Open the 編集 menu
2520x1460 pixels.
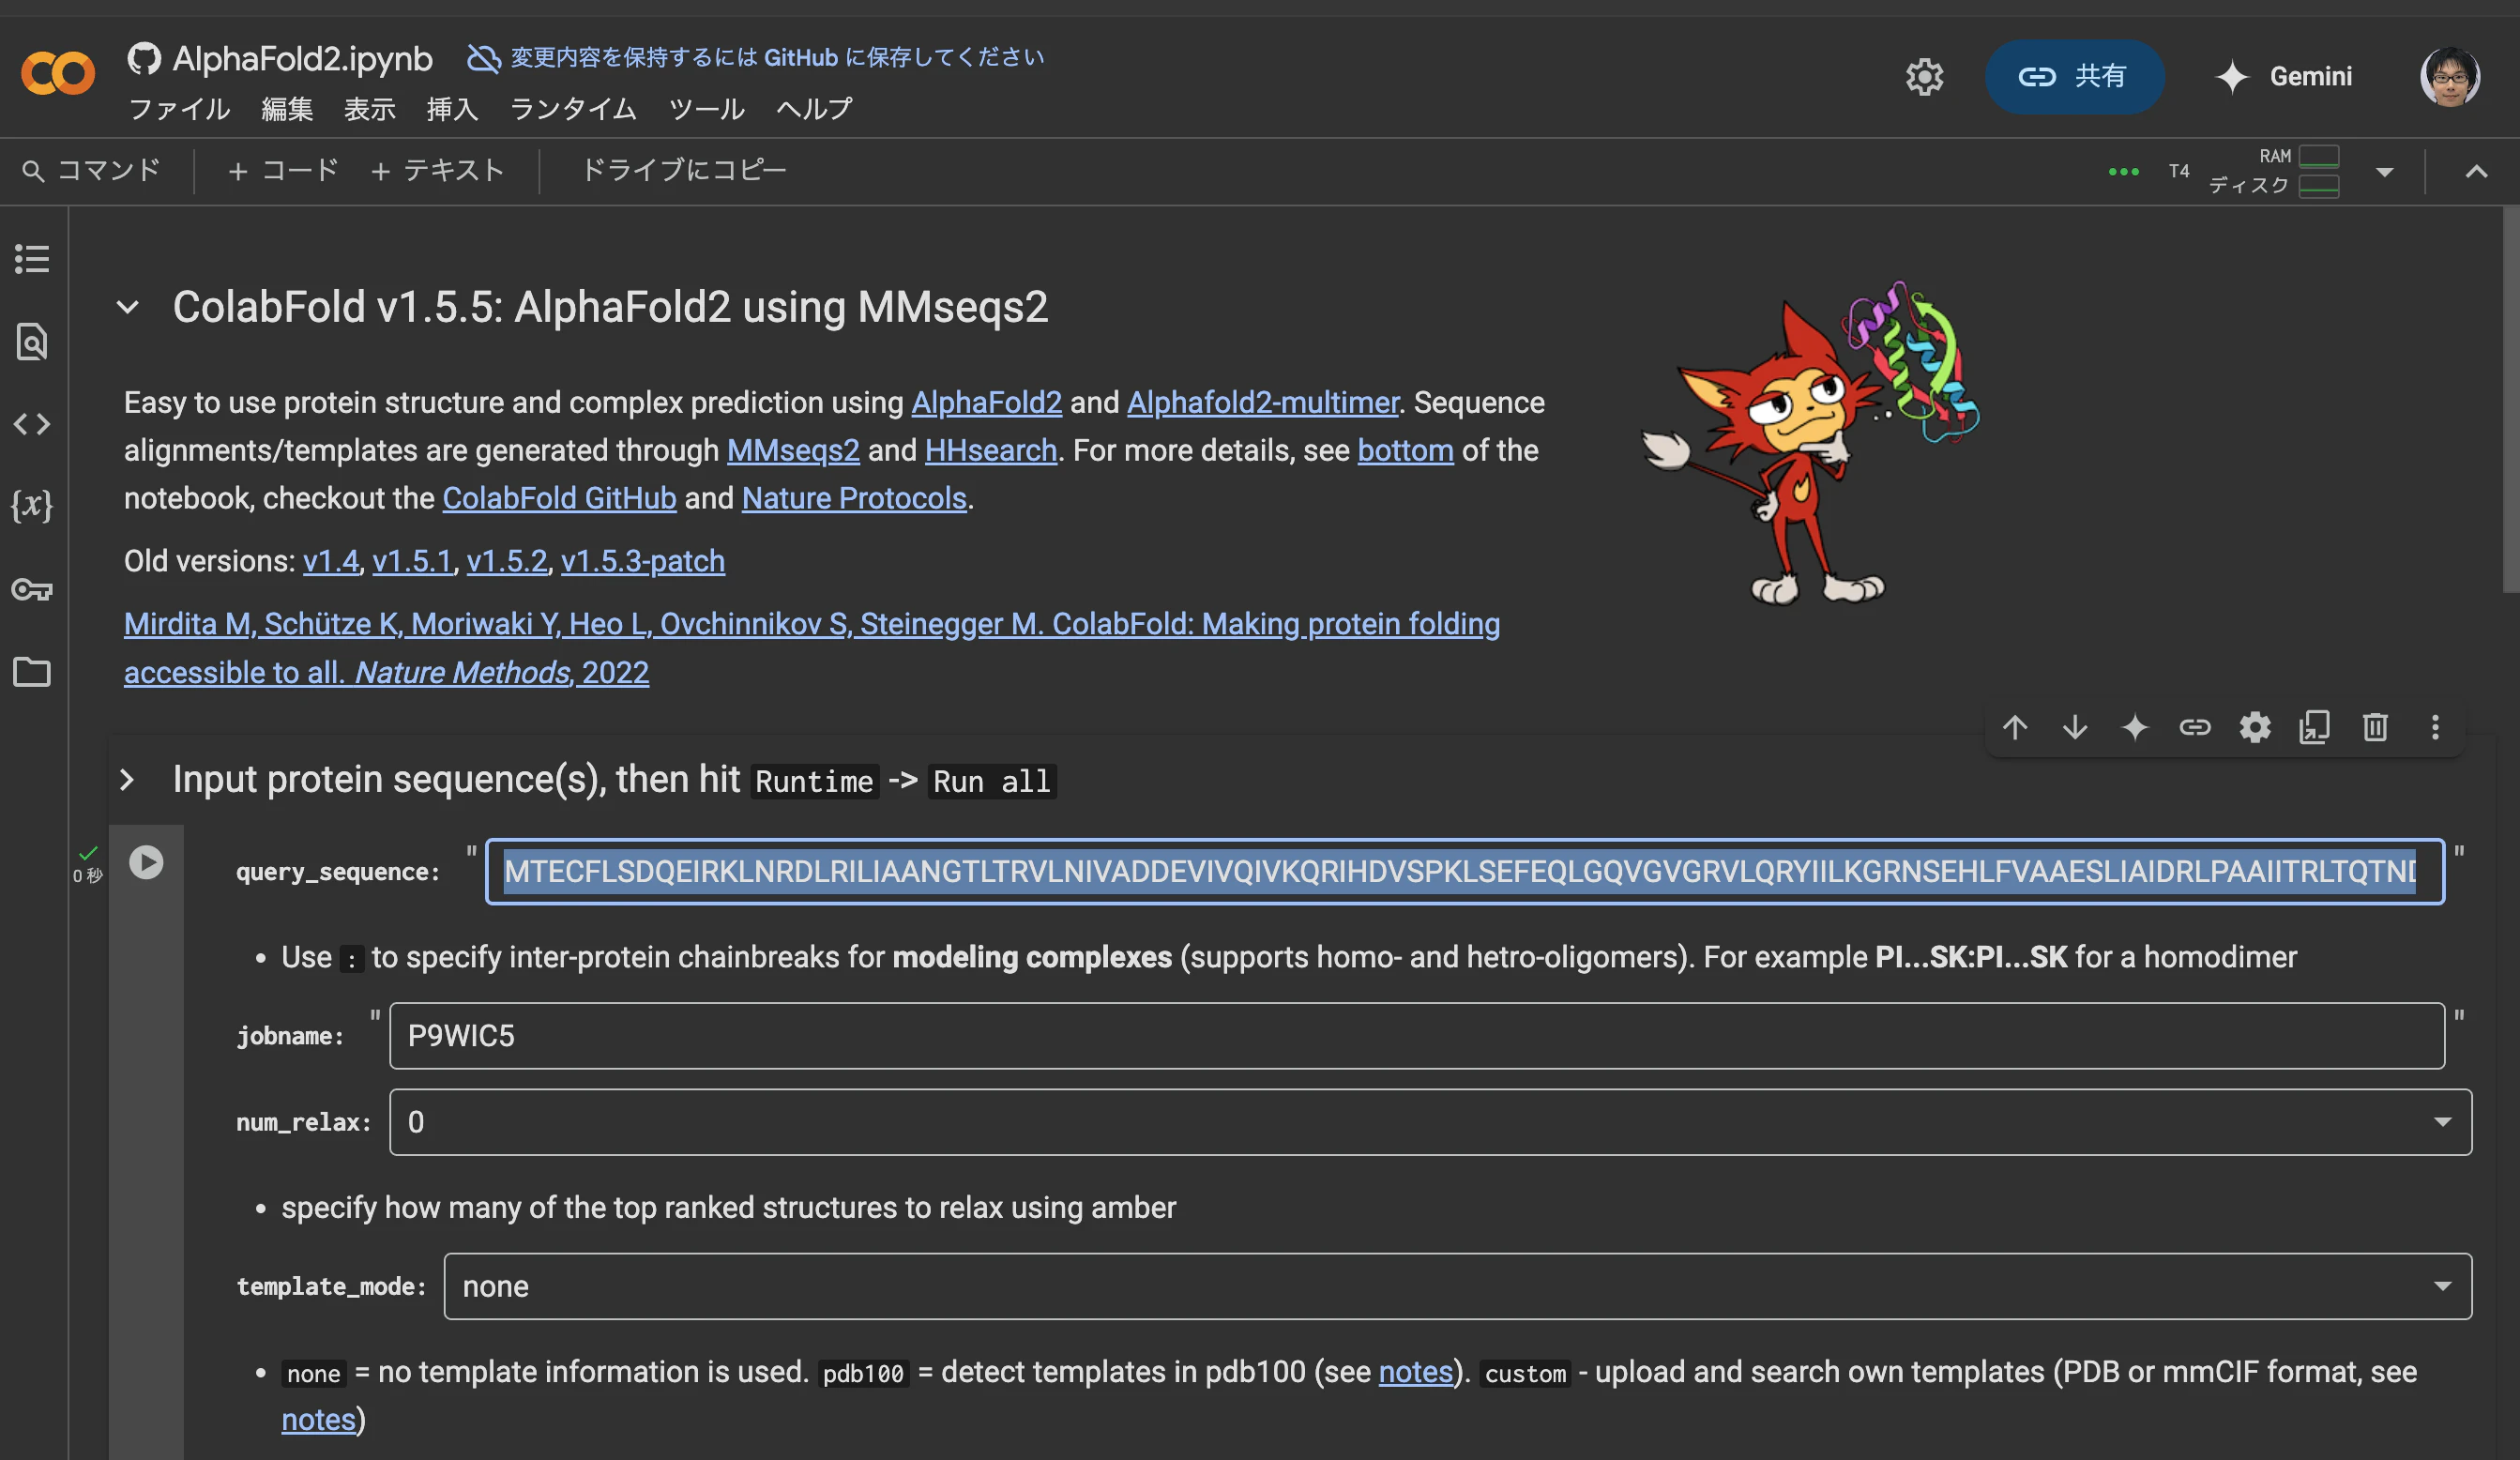click(287, 108)
